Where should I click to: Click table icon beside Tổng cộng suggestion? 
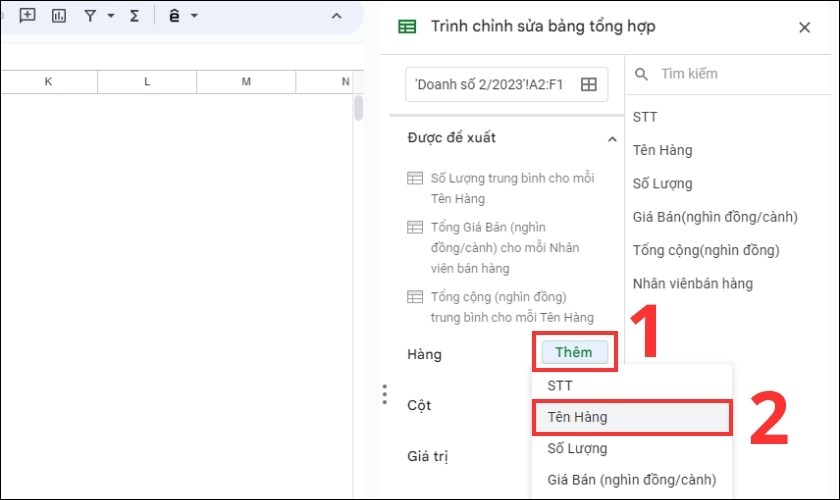point(415,296)
